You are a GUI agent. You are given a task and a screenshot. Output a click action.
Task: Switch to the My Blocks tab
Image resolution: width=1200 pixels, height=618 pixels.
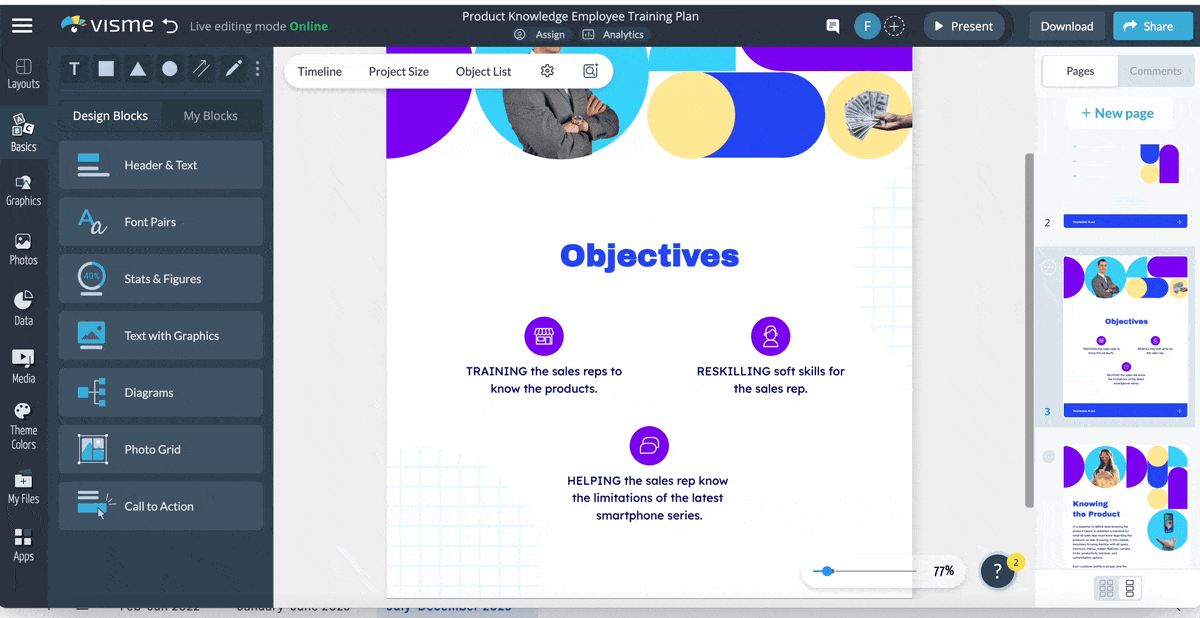pyautogui.click(x=210, y=116)
